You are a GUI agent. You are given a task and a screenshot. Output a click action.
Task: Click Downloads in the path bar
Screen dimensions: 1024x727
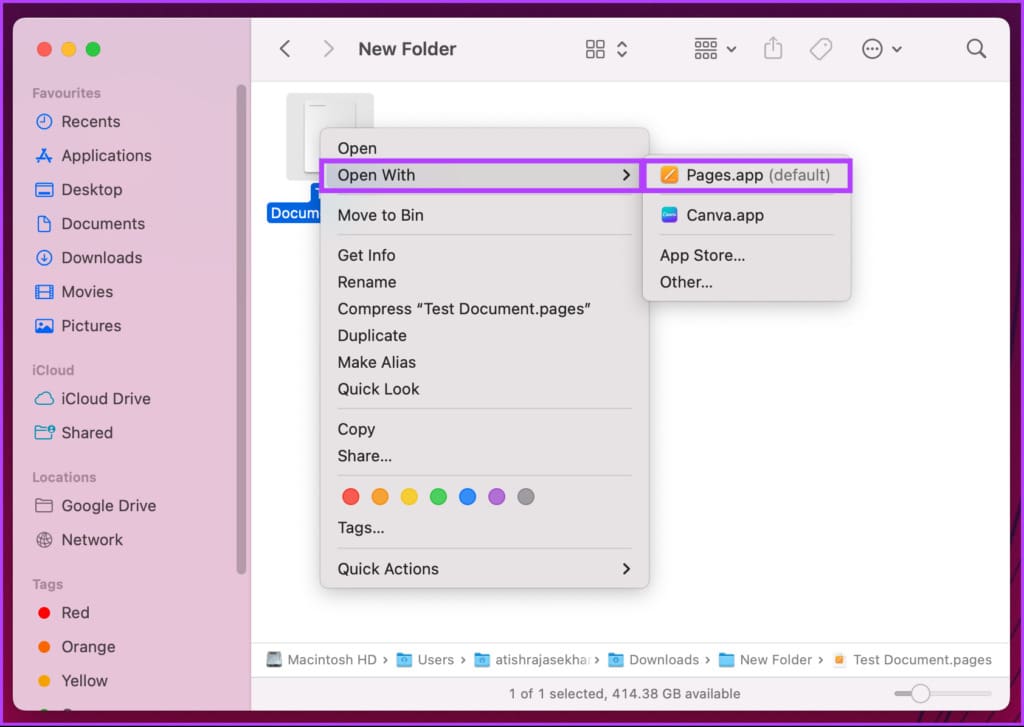[x=654, y=660]
